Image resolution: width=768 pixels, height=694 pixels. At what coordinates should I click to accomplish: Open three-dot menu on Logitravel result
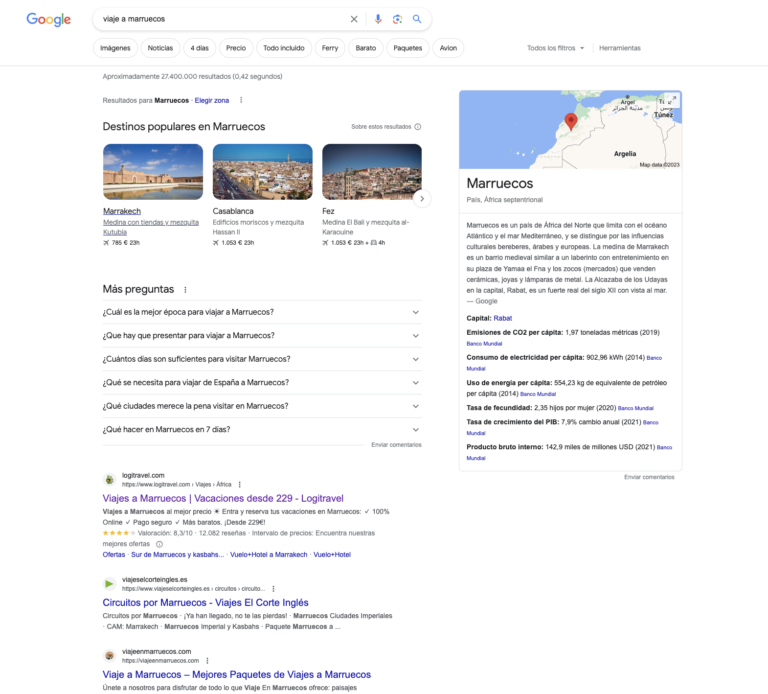[240, 484]
